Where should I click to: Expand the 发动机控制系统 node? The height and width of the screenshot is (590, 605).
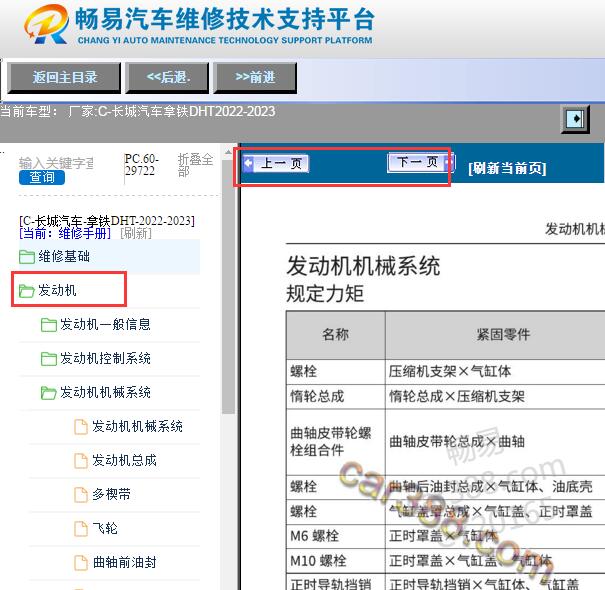click(105, 359)
